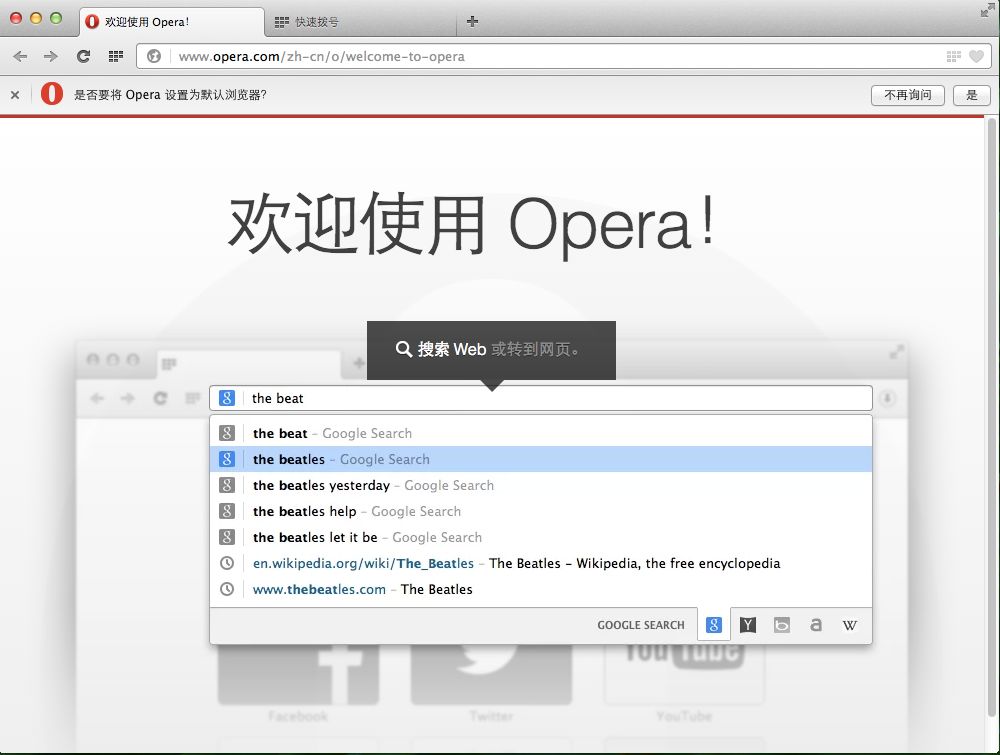Select the Yahoo search engine icon
The height and width of the screenshot is (755, 1000).
point(748,625)
